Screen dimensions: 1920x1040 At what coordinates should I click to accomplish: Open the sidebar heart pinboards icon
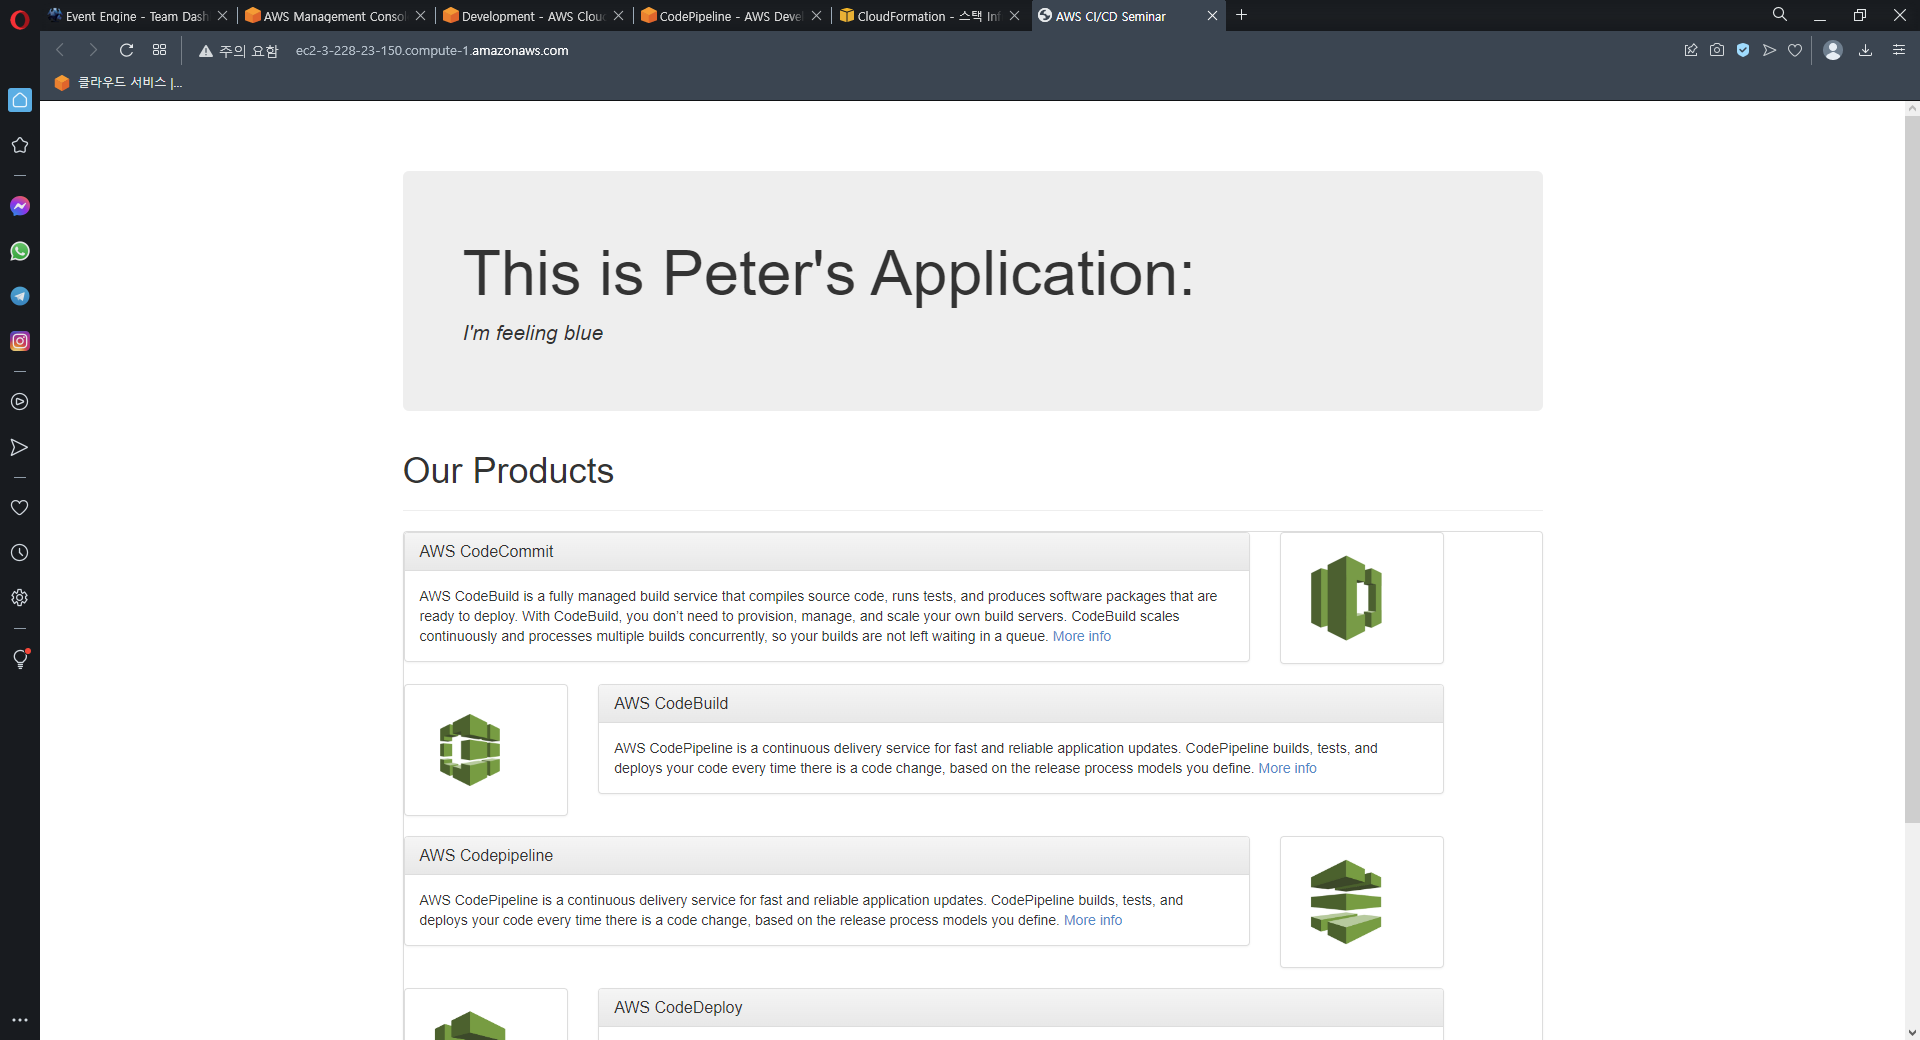[x=19, y=507]
